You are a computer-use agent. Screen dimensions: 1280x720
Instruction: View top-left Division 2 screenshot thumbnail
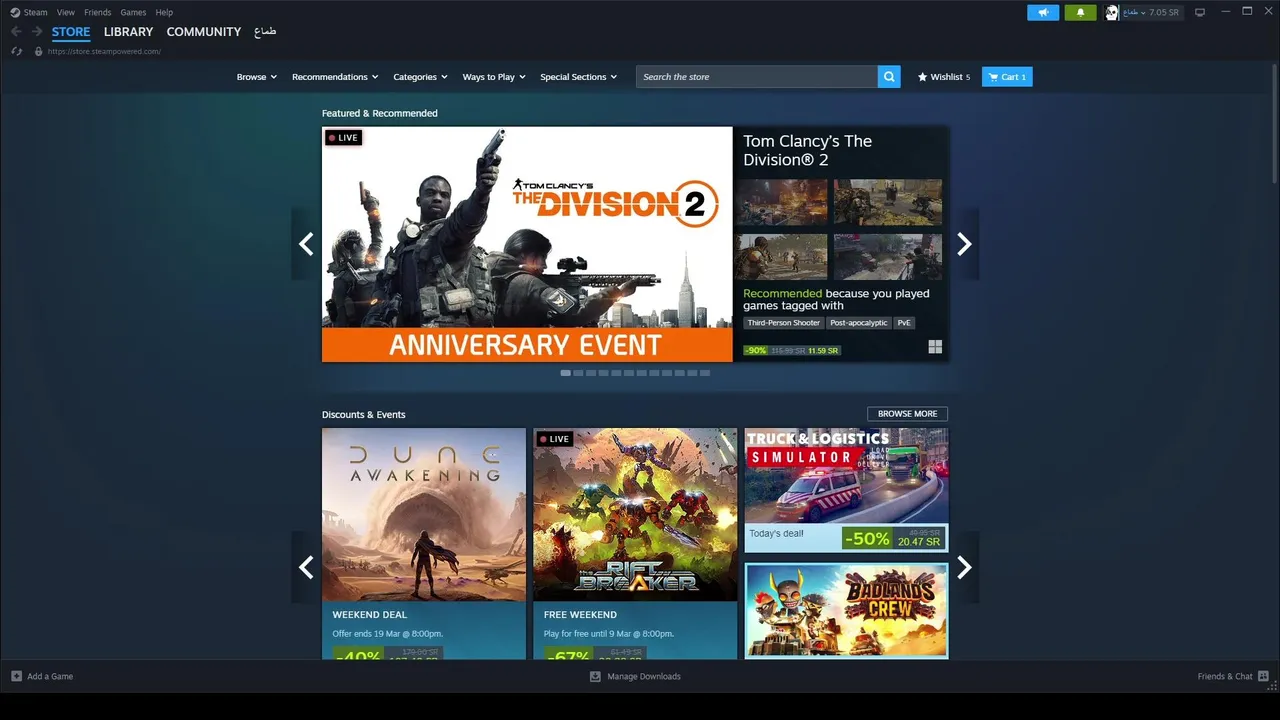coord(781,203)
